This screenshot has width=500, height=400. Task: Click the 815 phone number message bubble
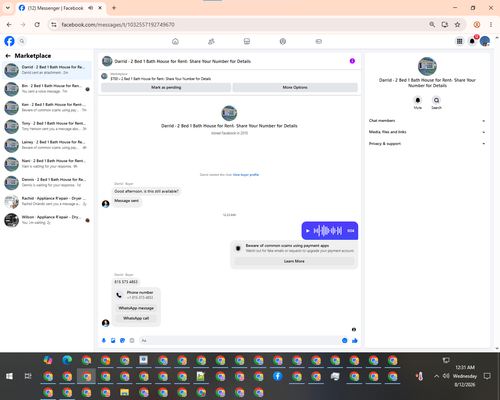coord(126,282)
